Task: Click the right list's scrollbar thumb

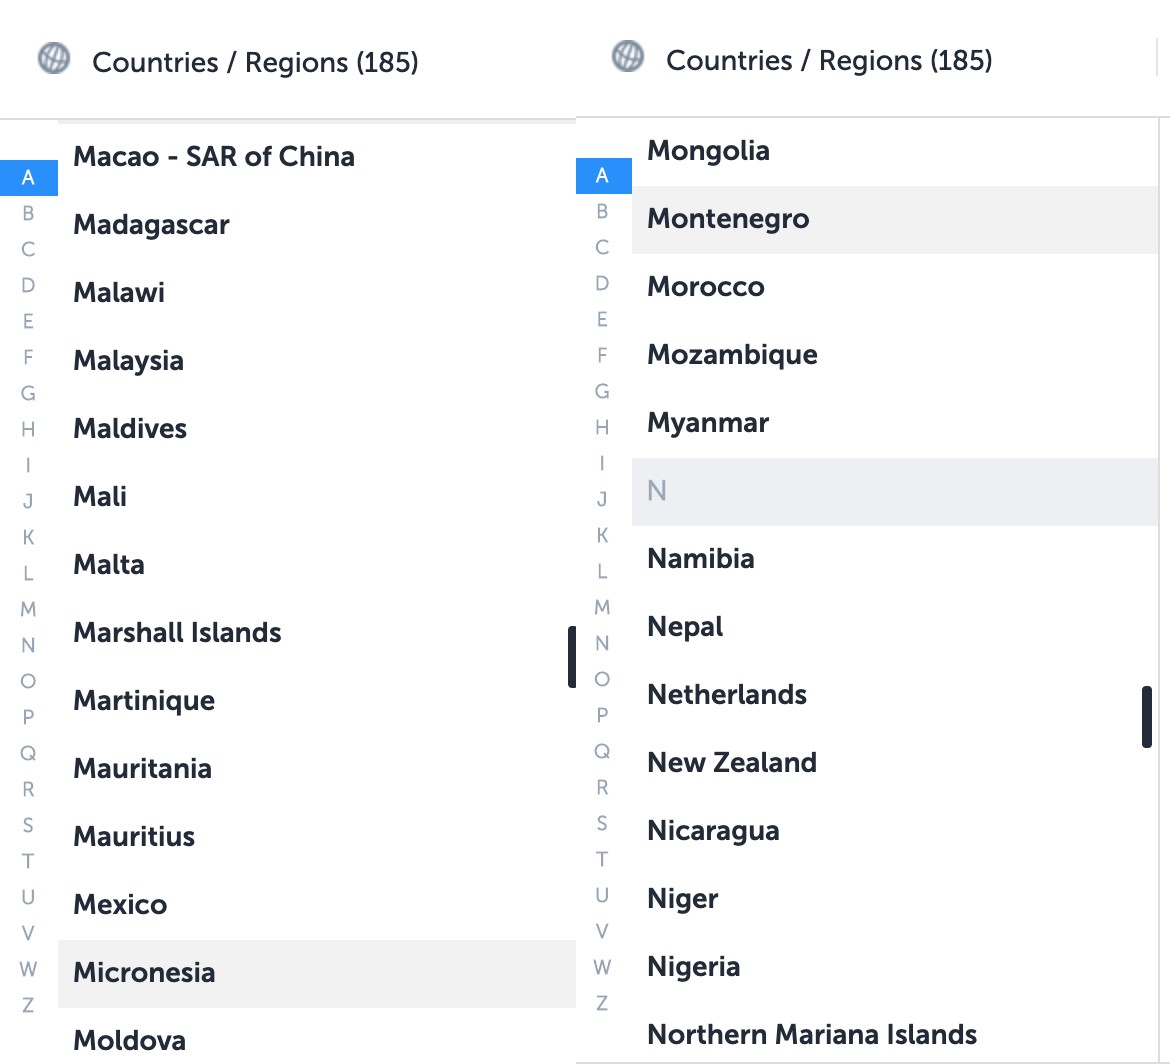Action: click(1146, 716)
